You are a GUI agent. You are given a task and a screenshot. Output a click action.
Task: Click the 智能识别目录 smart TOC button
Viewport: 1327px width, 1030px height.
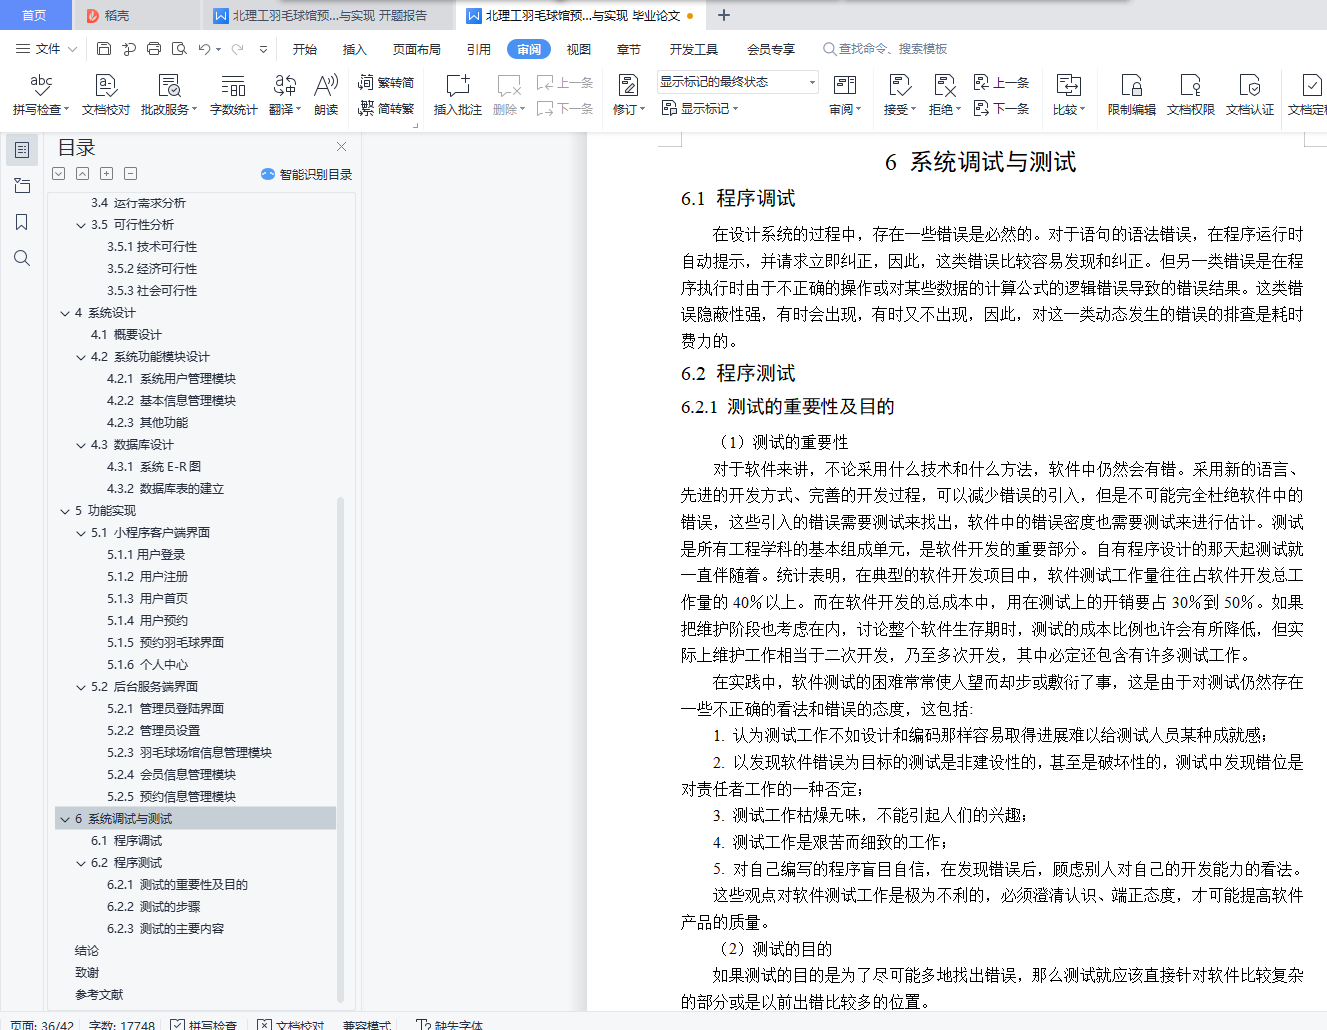[306, 174]
